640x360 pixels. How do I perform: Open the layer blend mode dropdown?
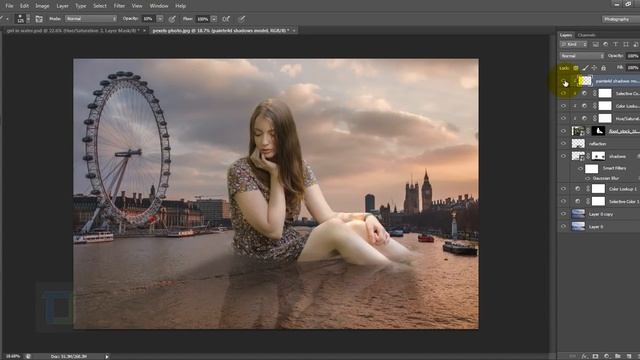click(582, 56)
